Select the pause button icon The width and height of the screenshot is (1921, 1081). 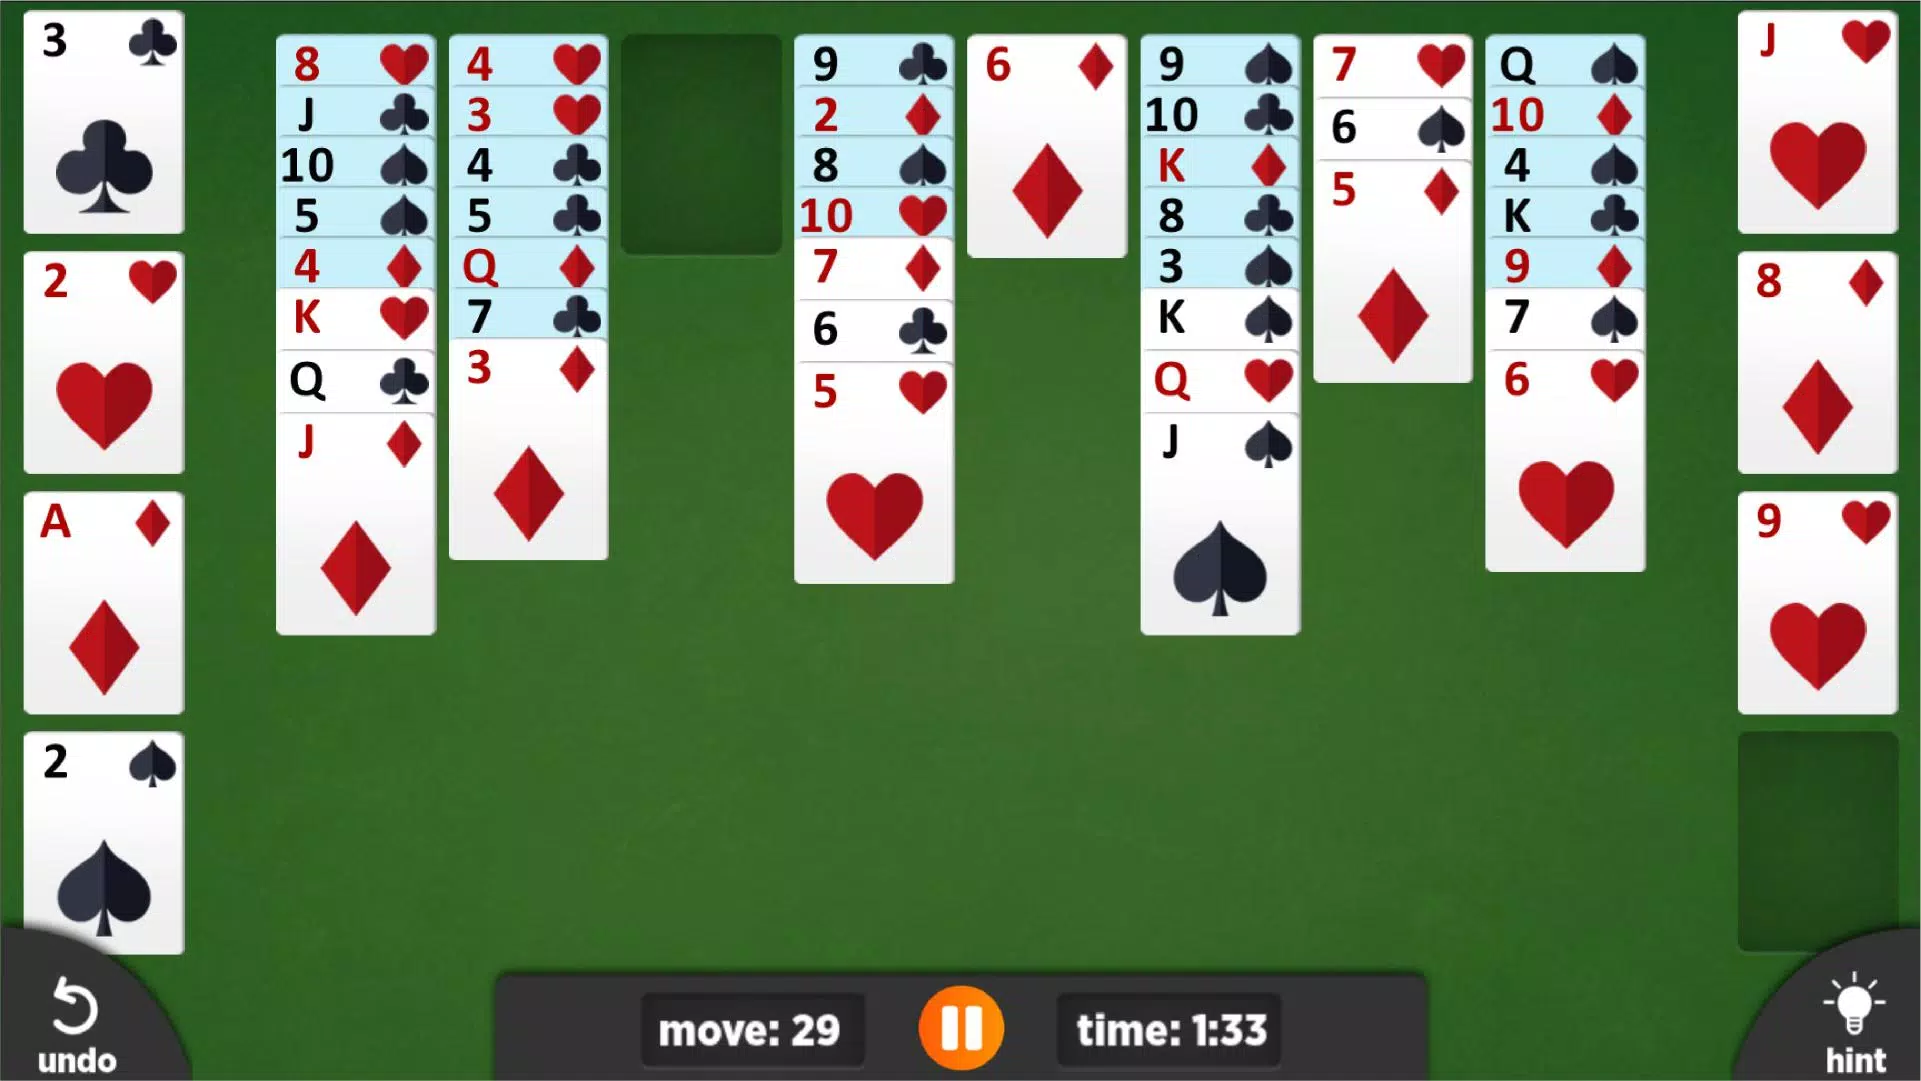[962, 1030]
